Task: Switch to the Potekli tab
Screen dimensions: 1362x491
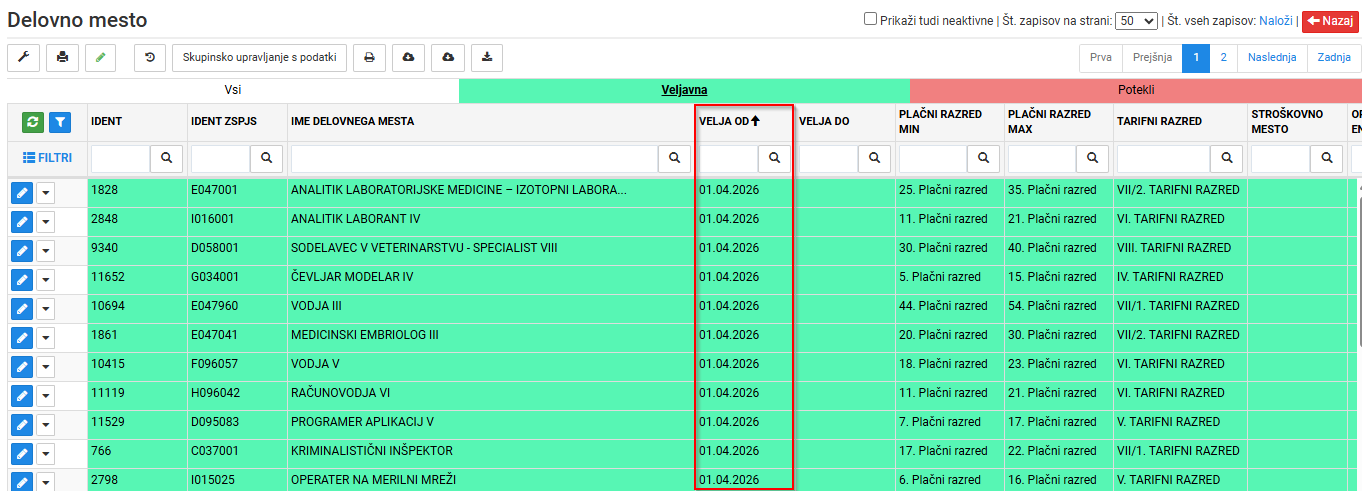Action: [x=1136, y=90]
